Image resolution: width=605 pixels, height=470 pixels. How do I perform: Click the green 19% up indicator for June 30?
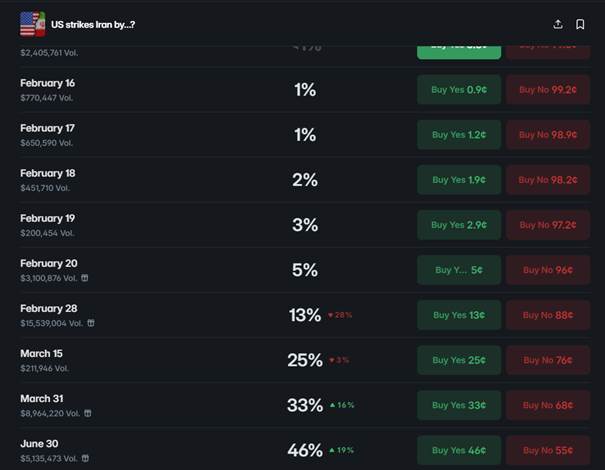tap(340, 450)
